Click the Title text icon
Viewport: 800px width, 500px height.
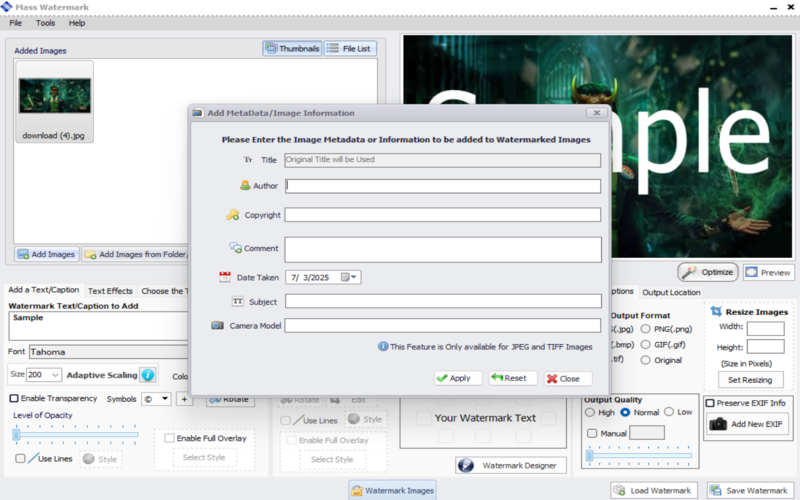[x=248, y=160]
